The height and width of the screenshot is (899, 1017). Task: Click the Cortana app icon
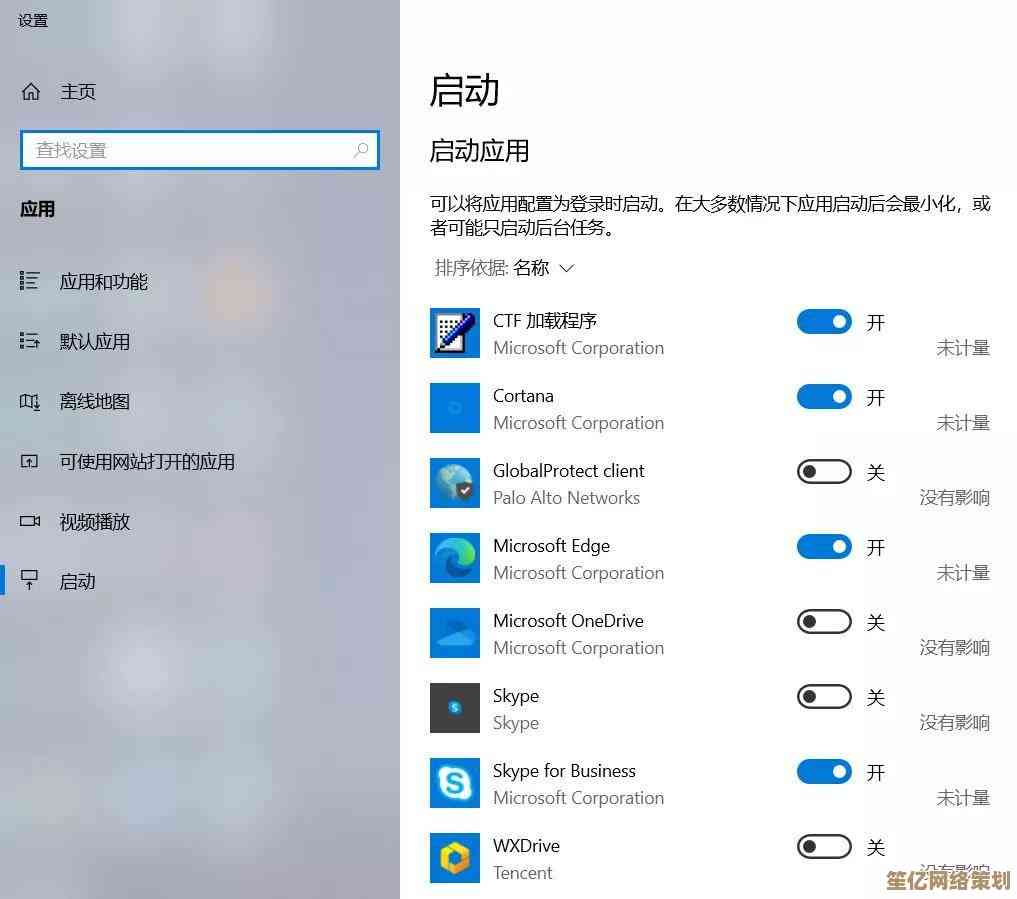click(455, 408)
